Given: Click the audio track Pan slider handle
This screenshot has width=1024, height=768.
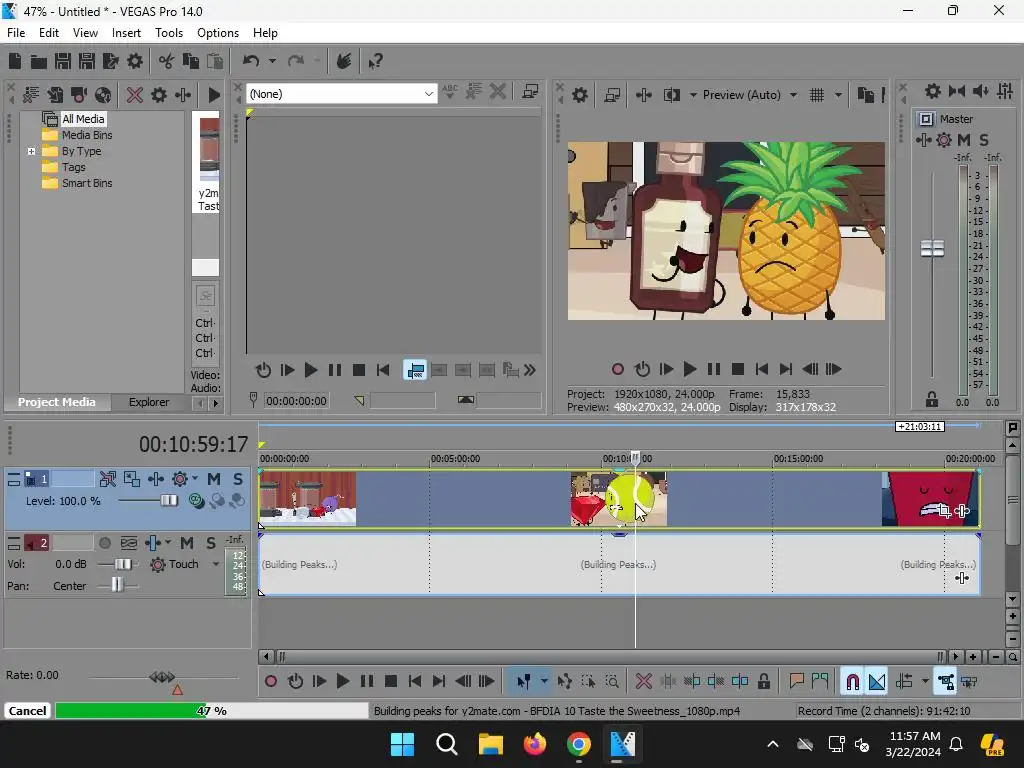Looking at the screenshot, I should pos(117,585).
